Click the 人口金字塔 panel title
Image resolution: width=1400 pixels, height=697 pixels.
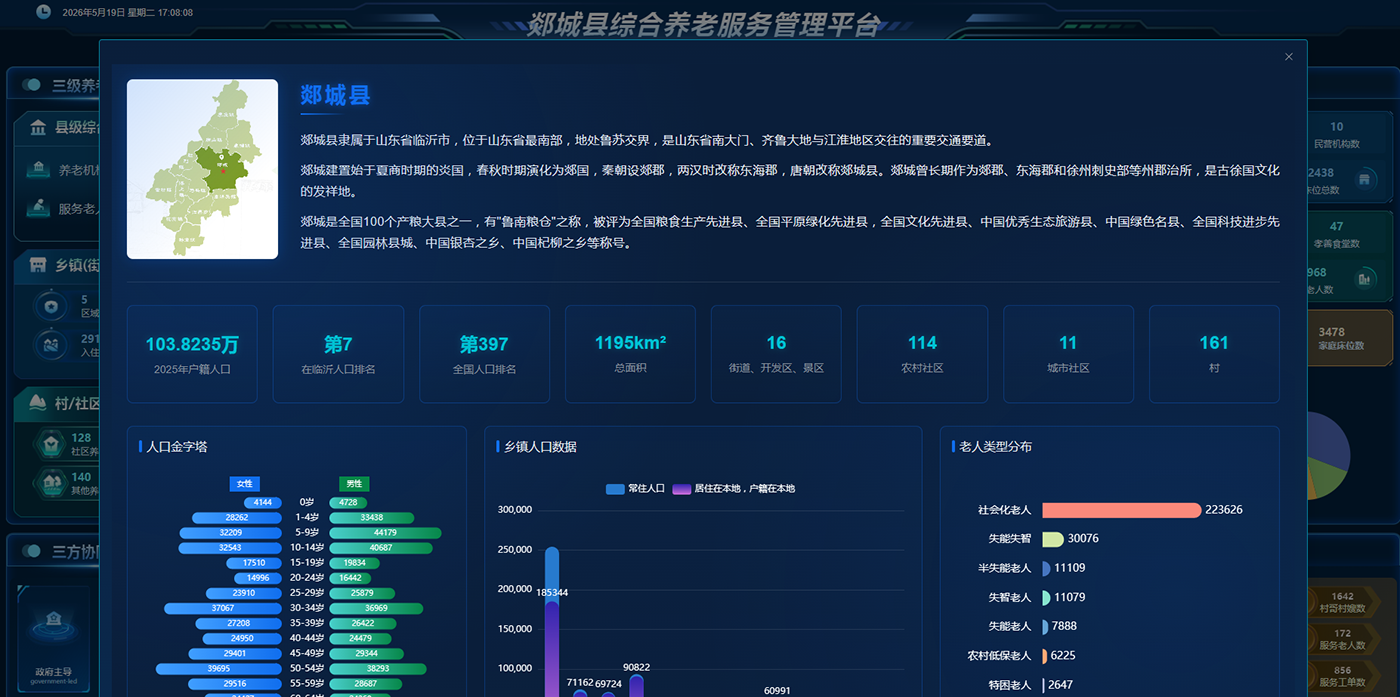pyautogui.click(x=177, y=447)
